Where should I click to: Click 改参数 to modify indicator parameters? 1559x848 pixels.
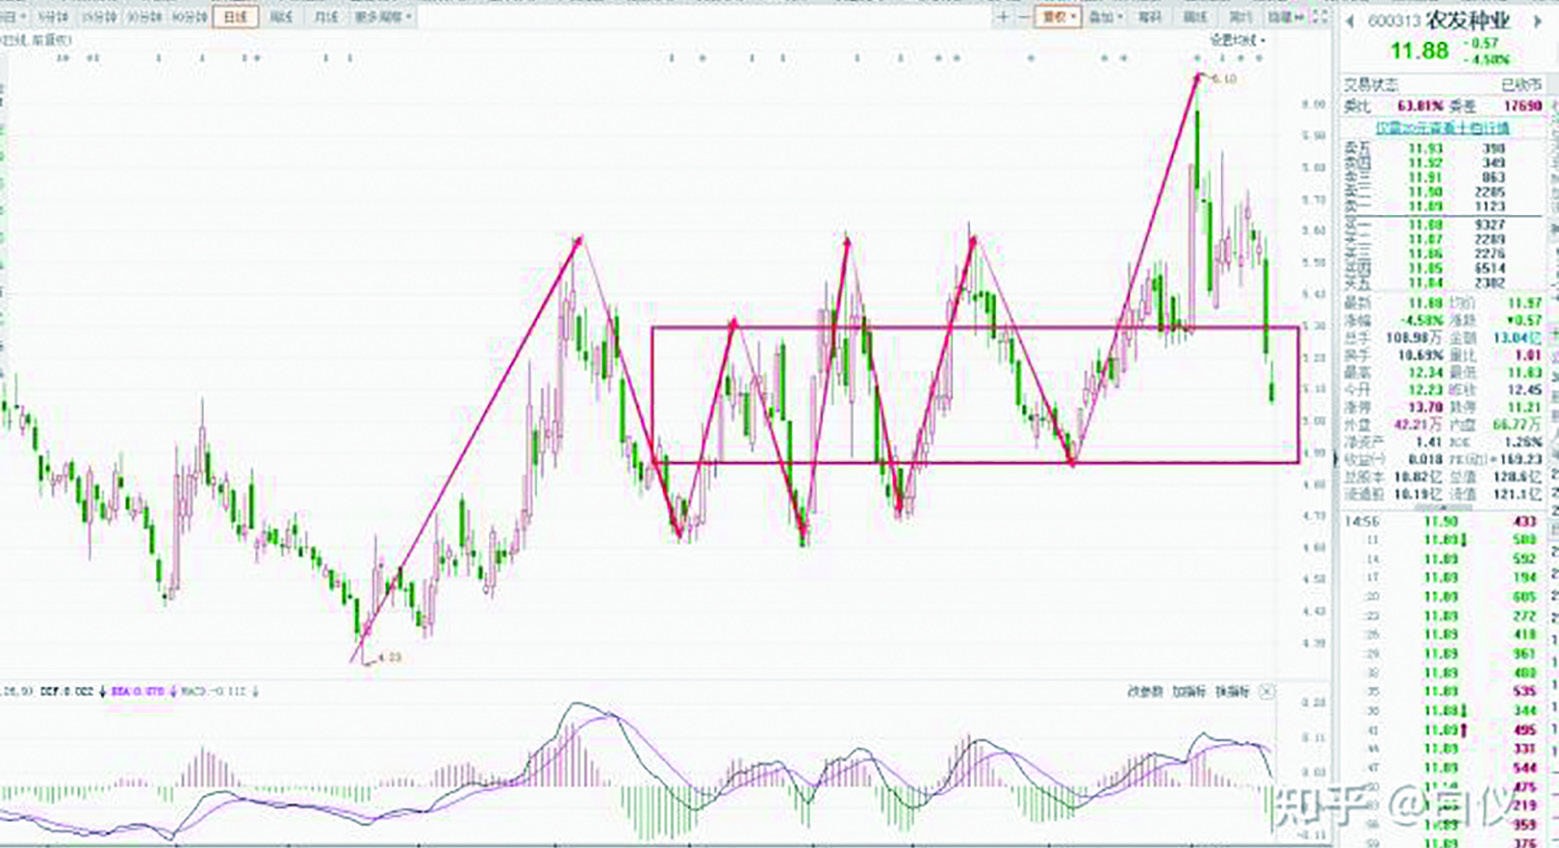point(1145,691)
